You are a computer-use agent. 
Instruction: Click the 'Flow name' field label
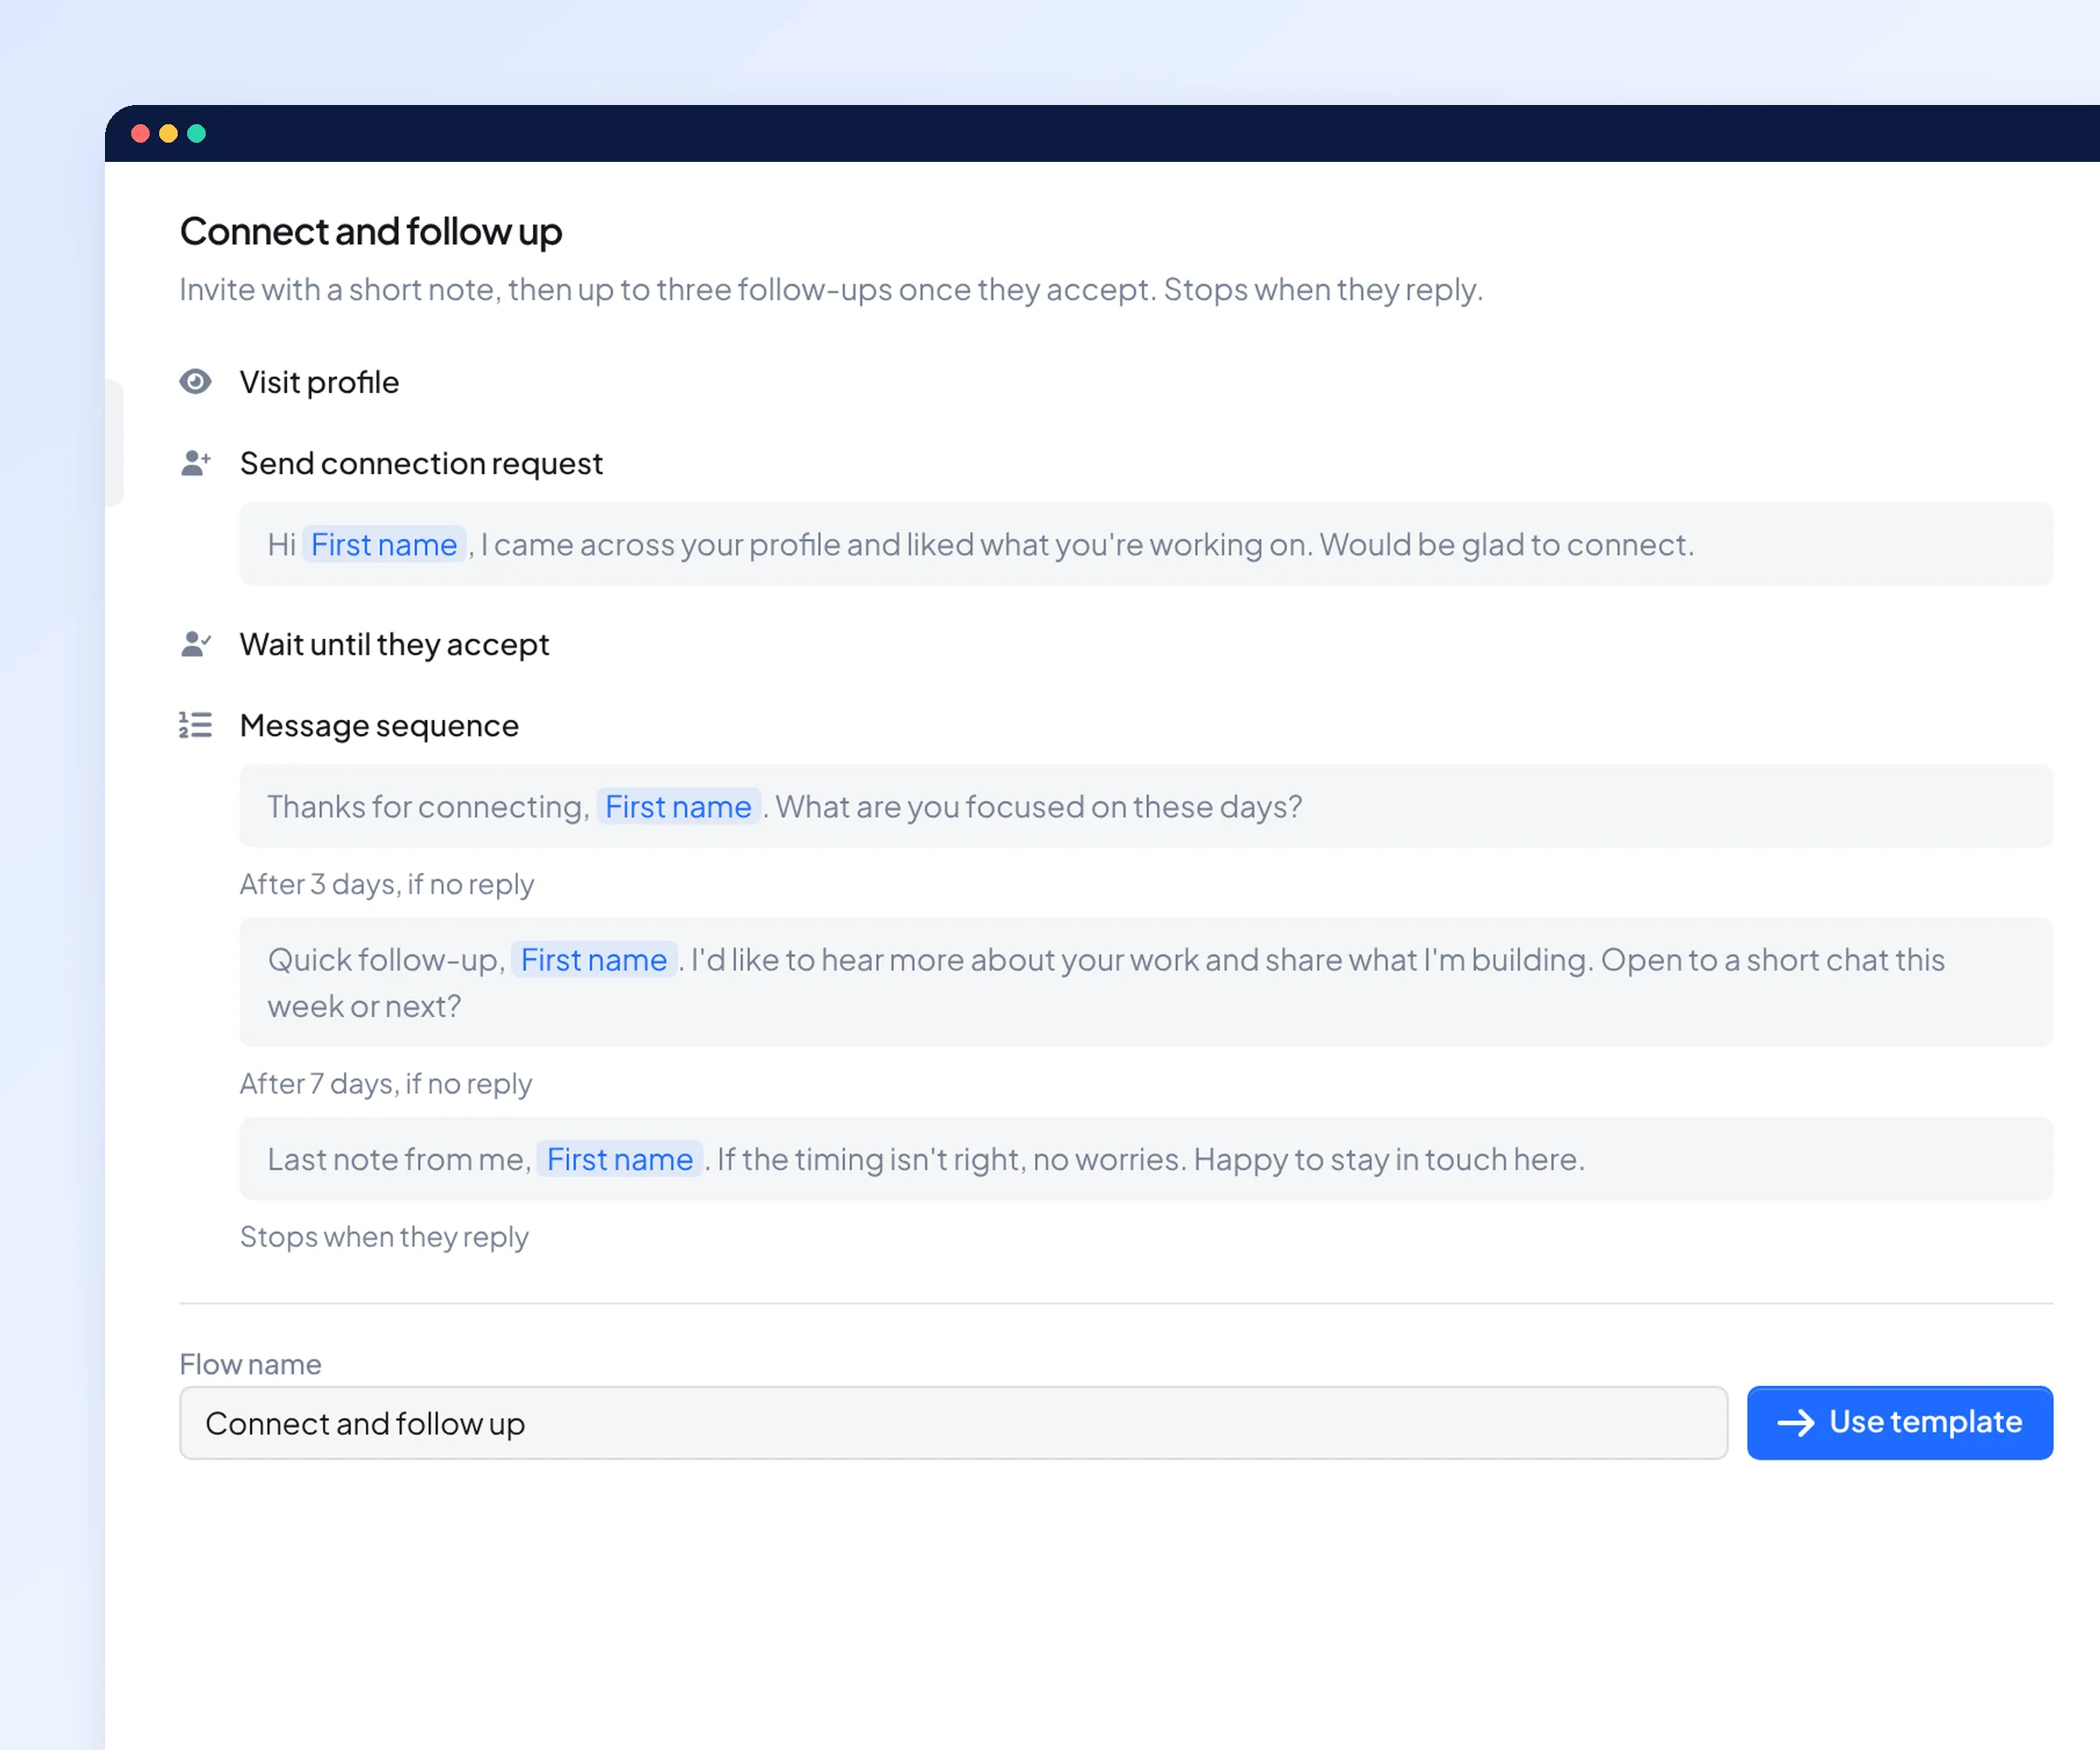coord(250,1364)
